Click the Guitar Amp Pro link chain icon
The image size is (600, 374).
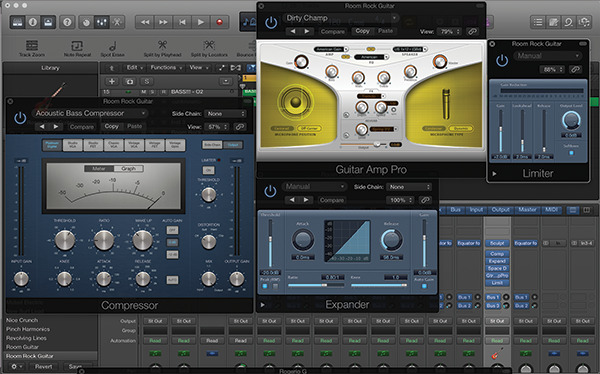pyautogui.click(x=472, y=31)
